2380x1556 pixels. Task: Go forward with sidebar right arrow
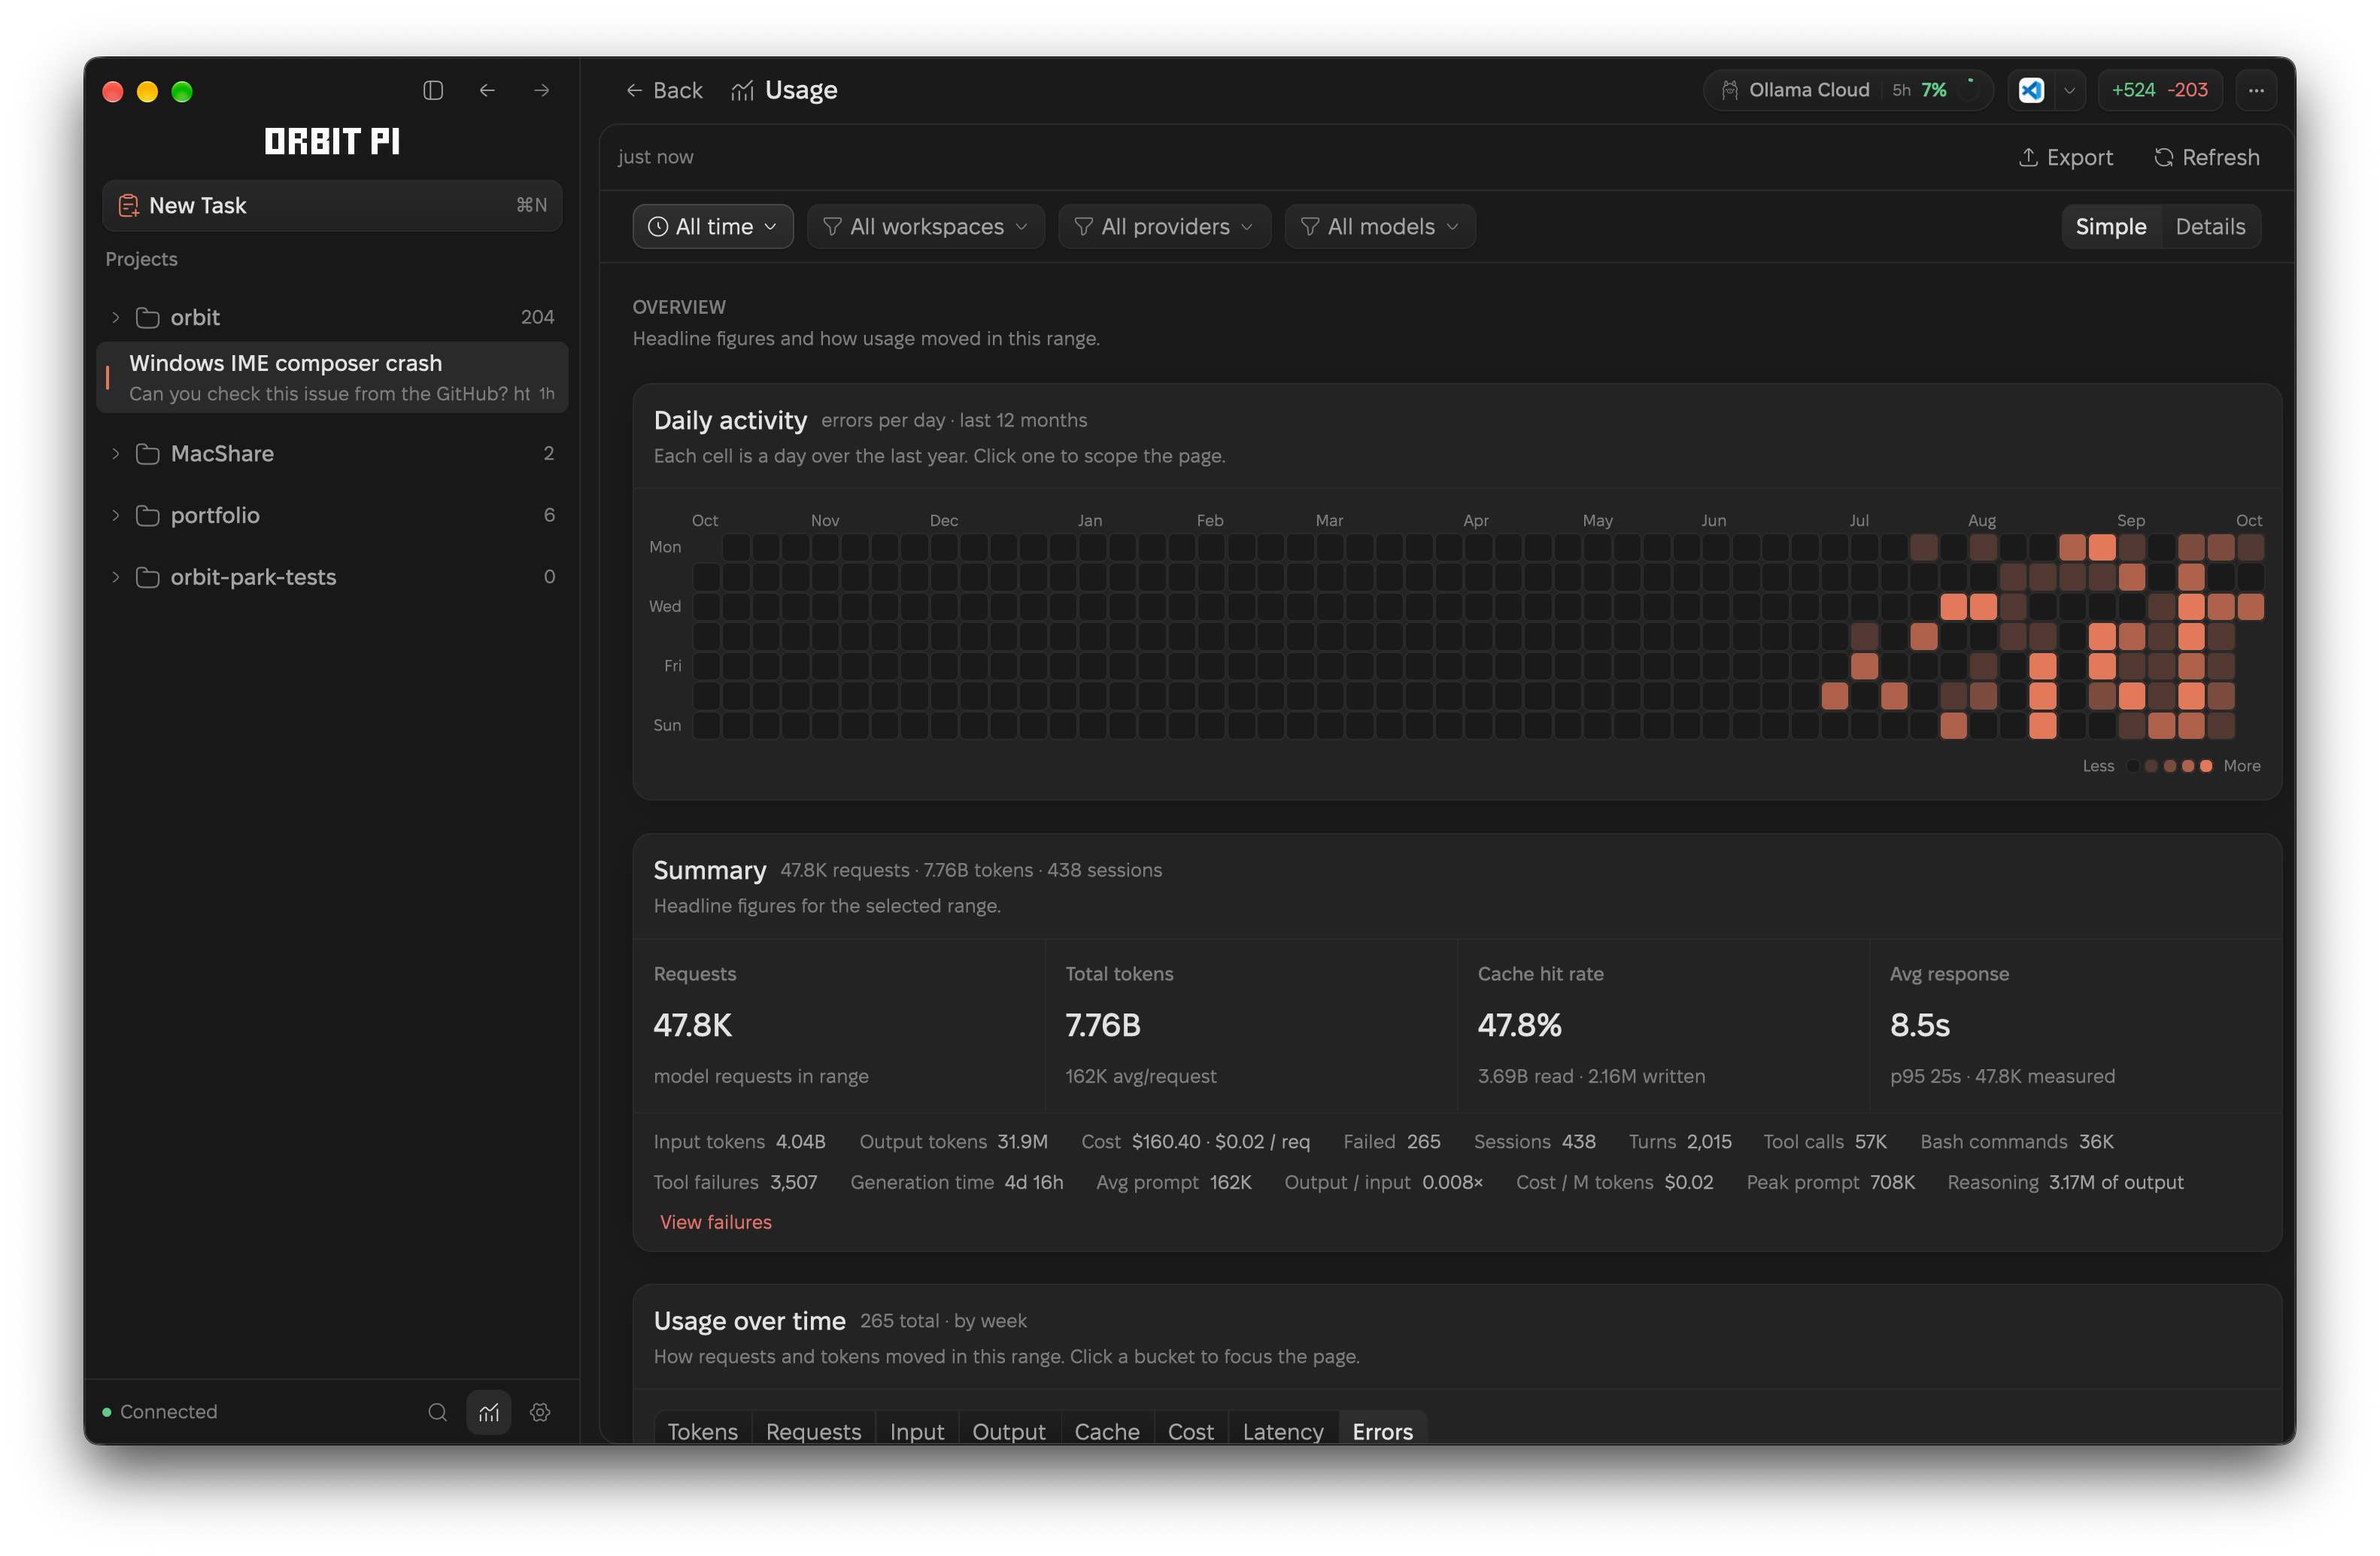click(542, 90)
